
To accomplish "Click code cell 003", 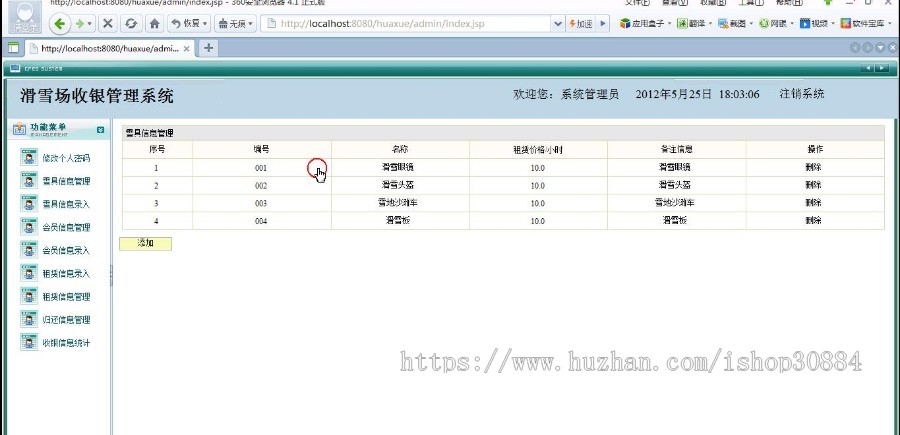I will [x=261, y=203].
